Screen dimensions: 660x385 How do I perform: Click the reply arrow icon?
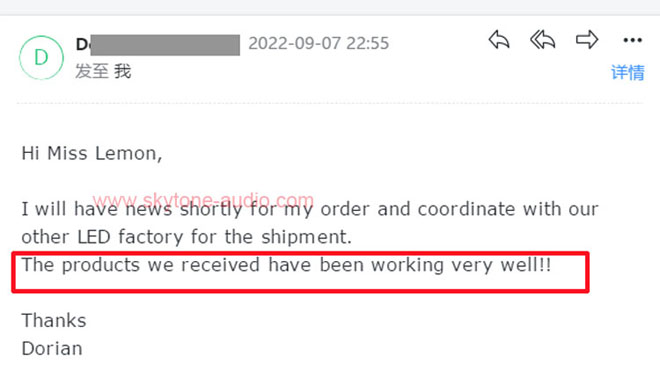coord(499,40)
